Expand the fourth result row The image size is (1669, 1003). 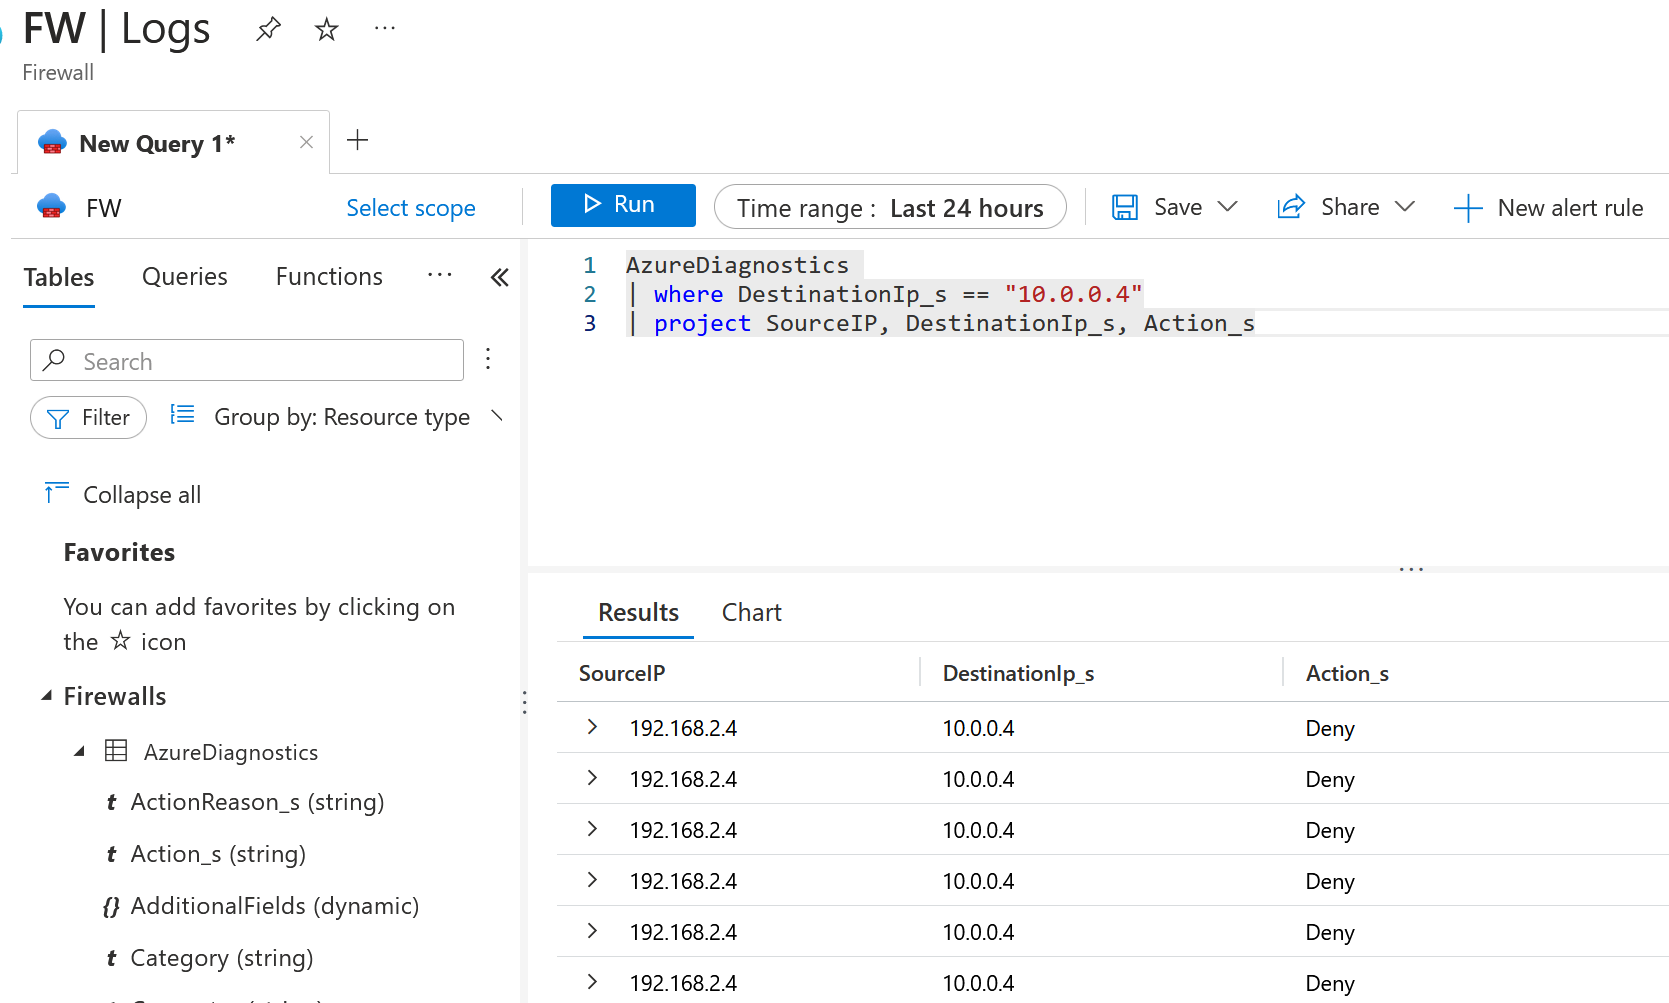coord(592,880)
